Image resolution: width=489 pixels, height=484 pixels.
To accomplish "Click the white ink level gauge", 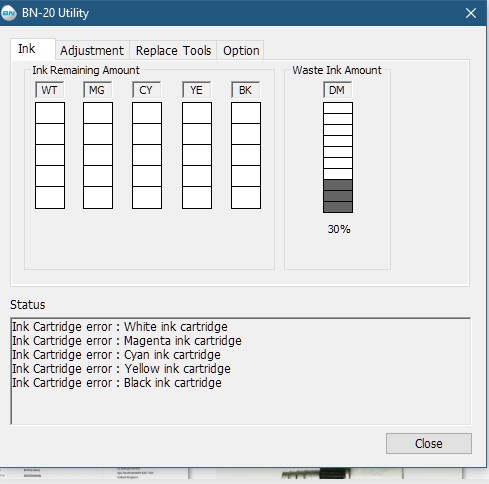I will click(x=50, y=155).
